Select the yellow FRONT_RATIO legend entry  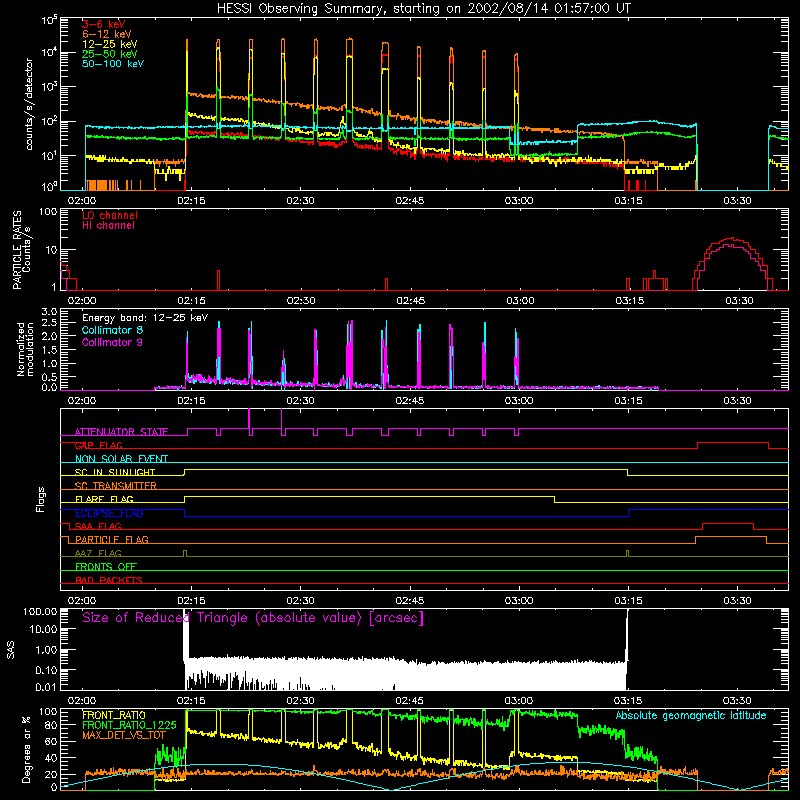click(114, 715)
